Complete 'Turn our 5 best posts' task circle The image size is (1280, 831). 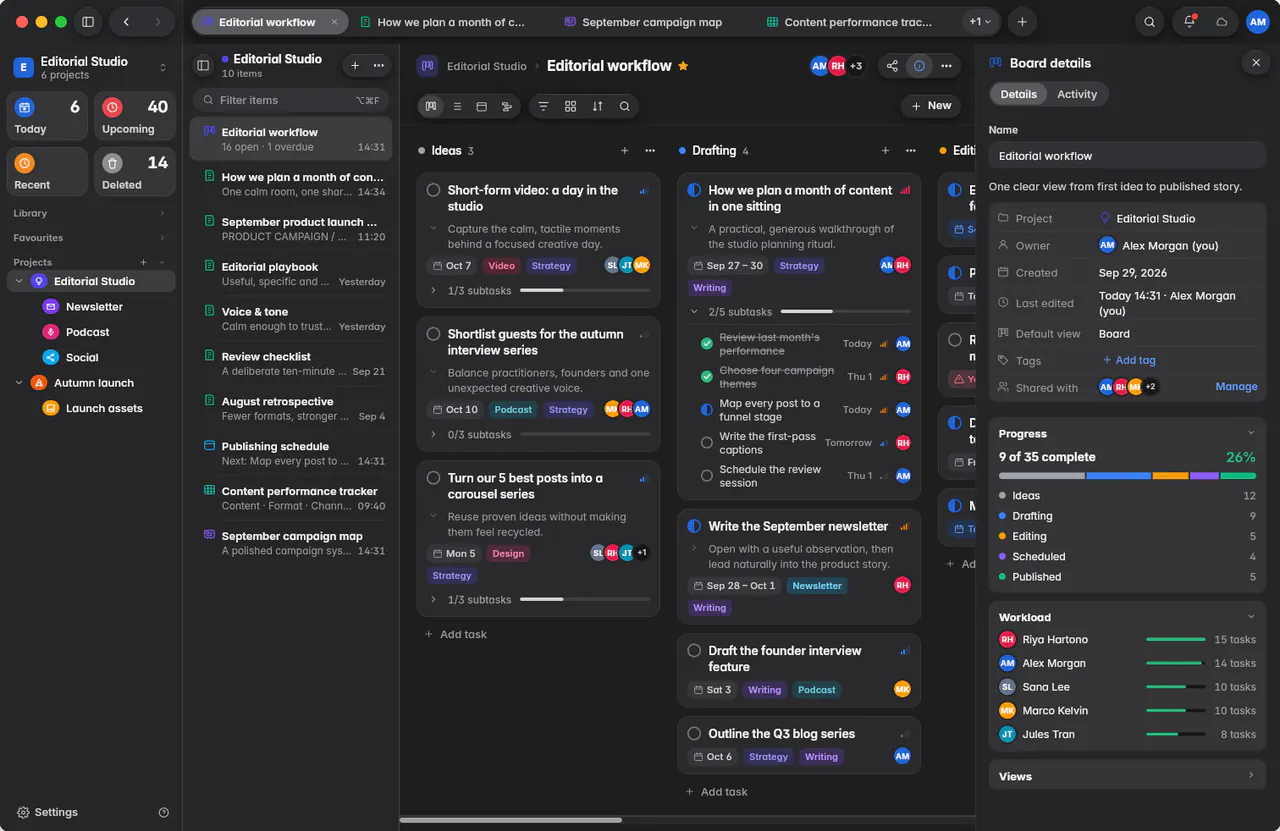coord(433,478)
